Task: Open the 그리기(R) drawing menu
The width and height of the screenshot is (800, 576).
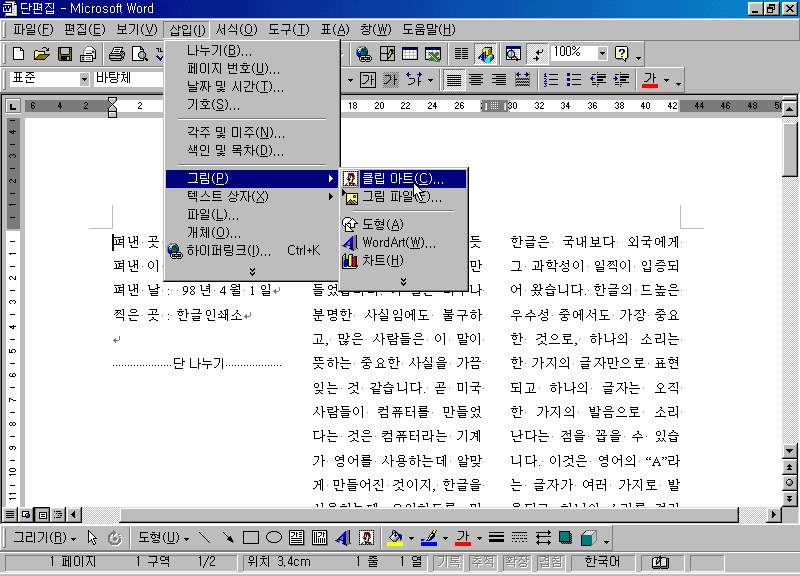Action: pos(44,537)
